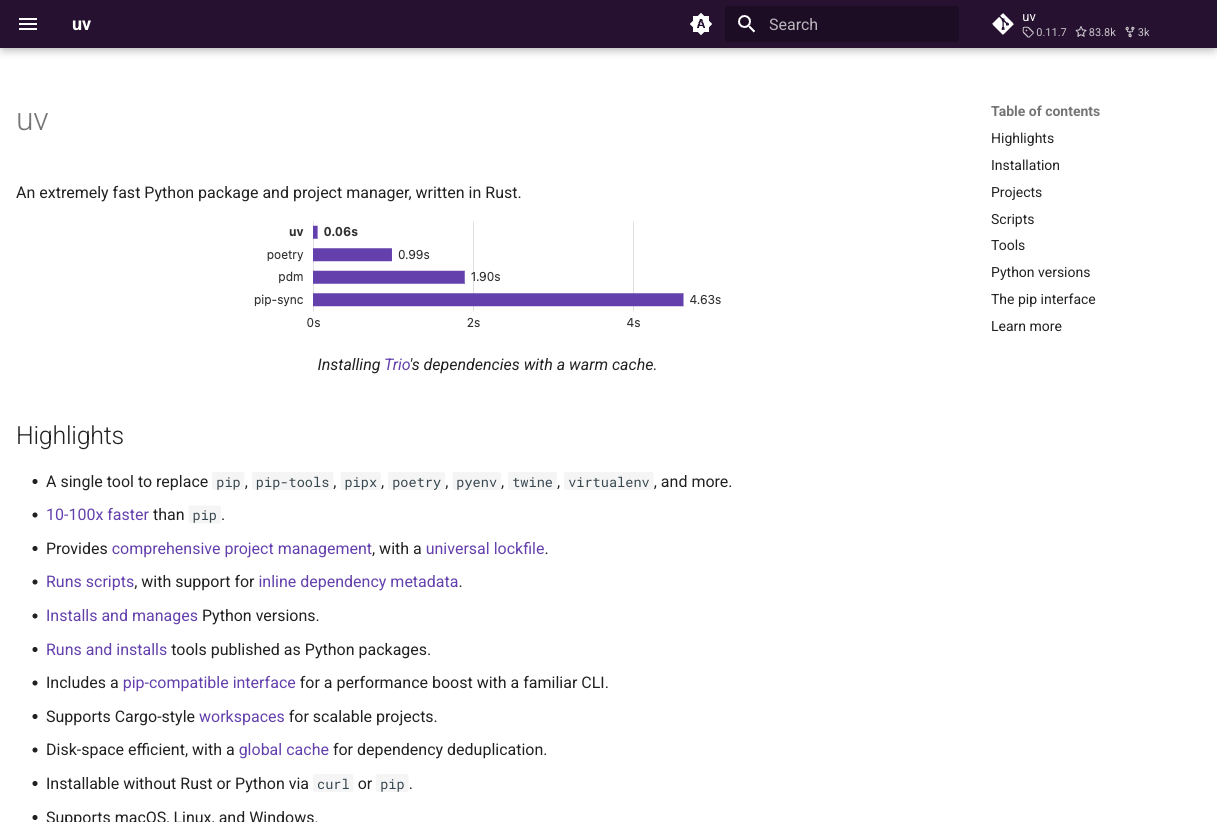Open the hamburger navigation menu

28,24
